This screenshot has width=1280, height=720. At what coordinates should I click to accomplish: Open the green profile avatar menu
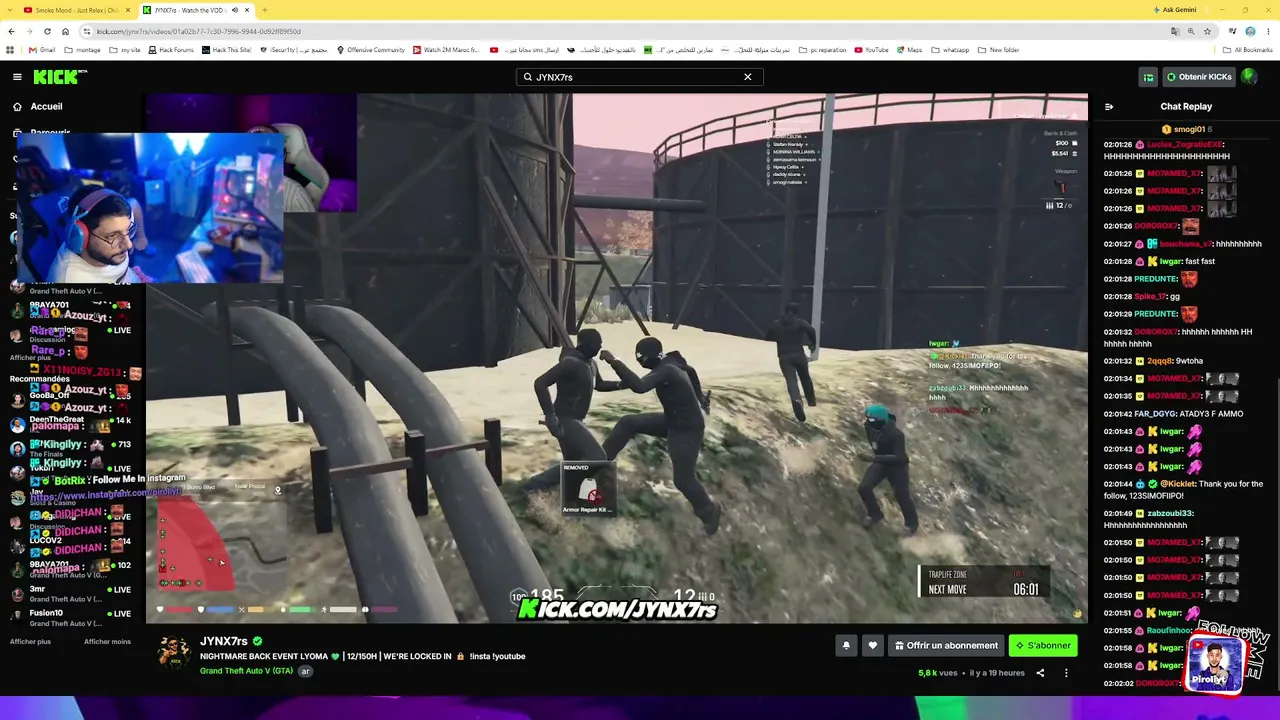click(1249, 77)
